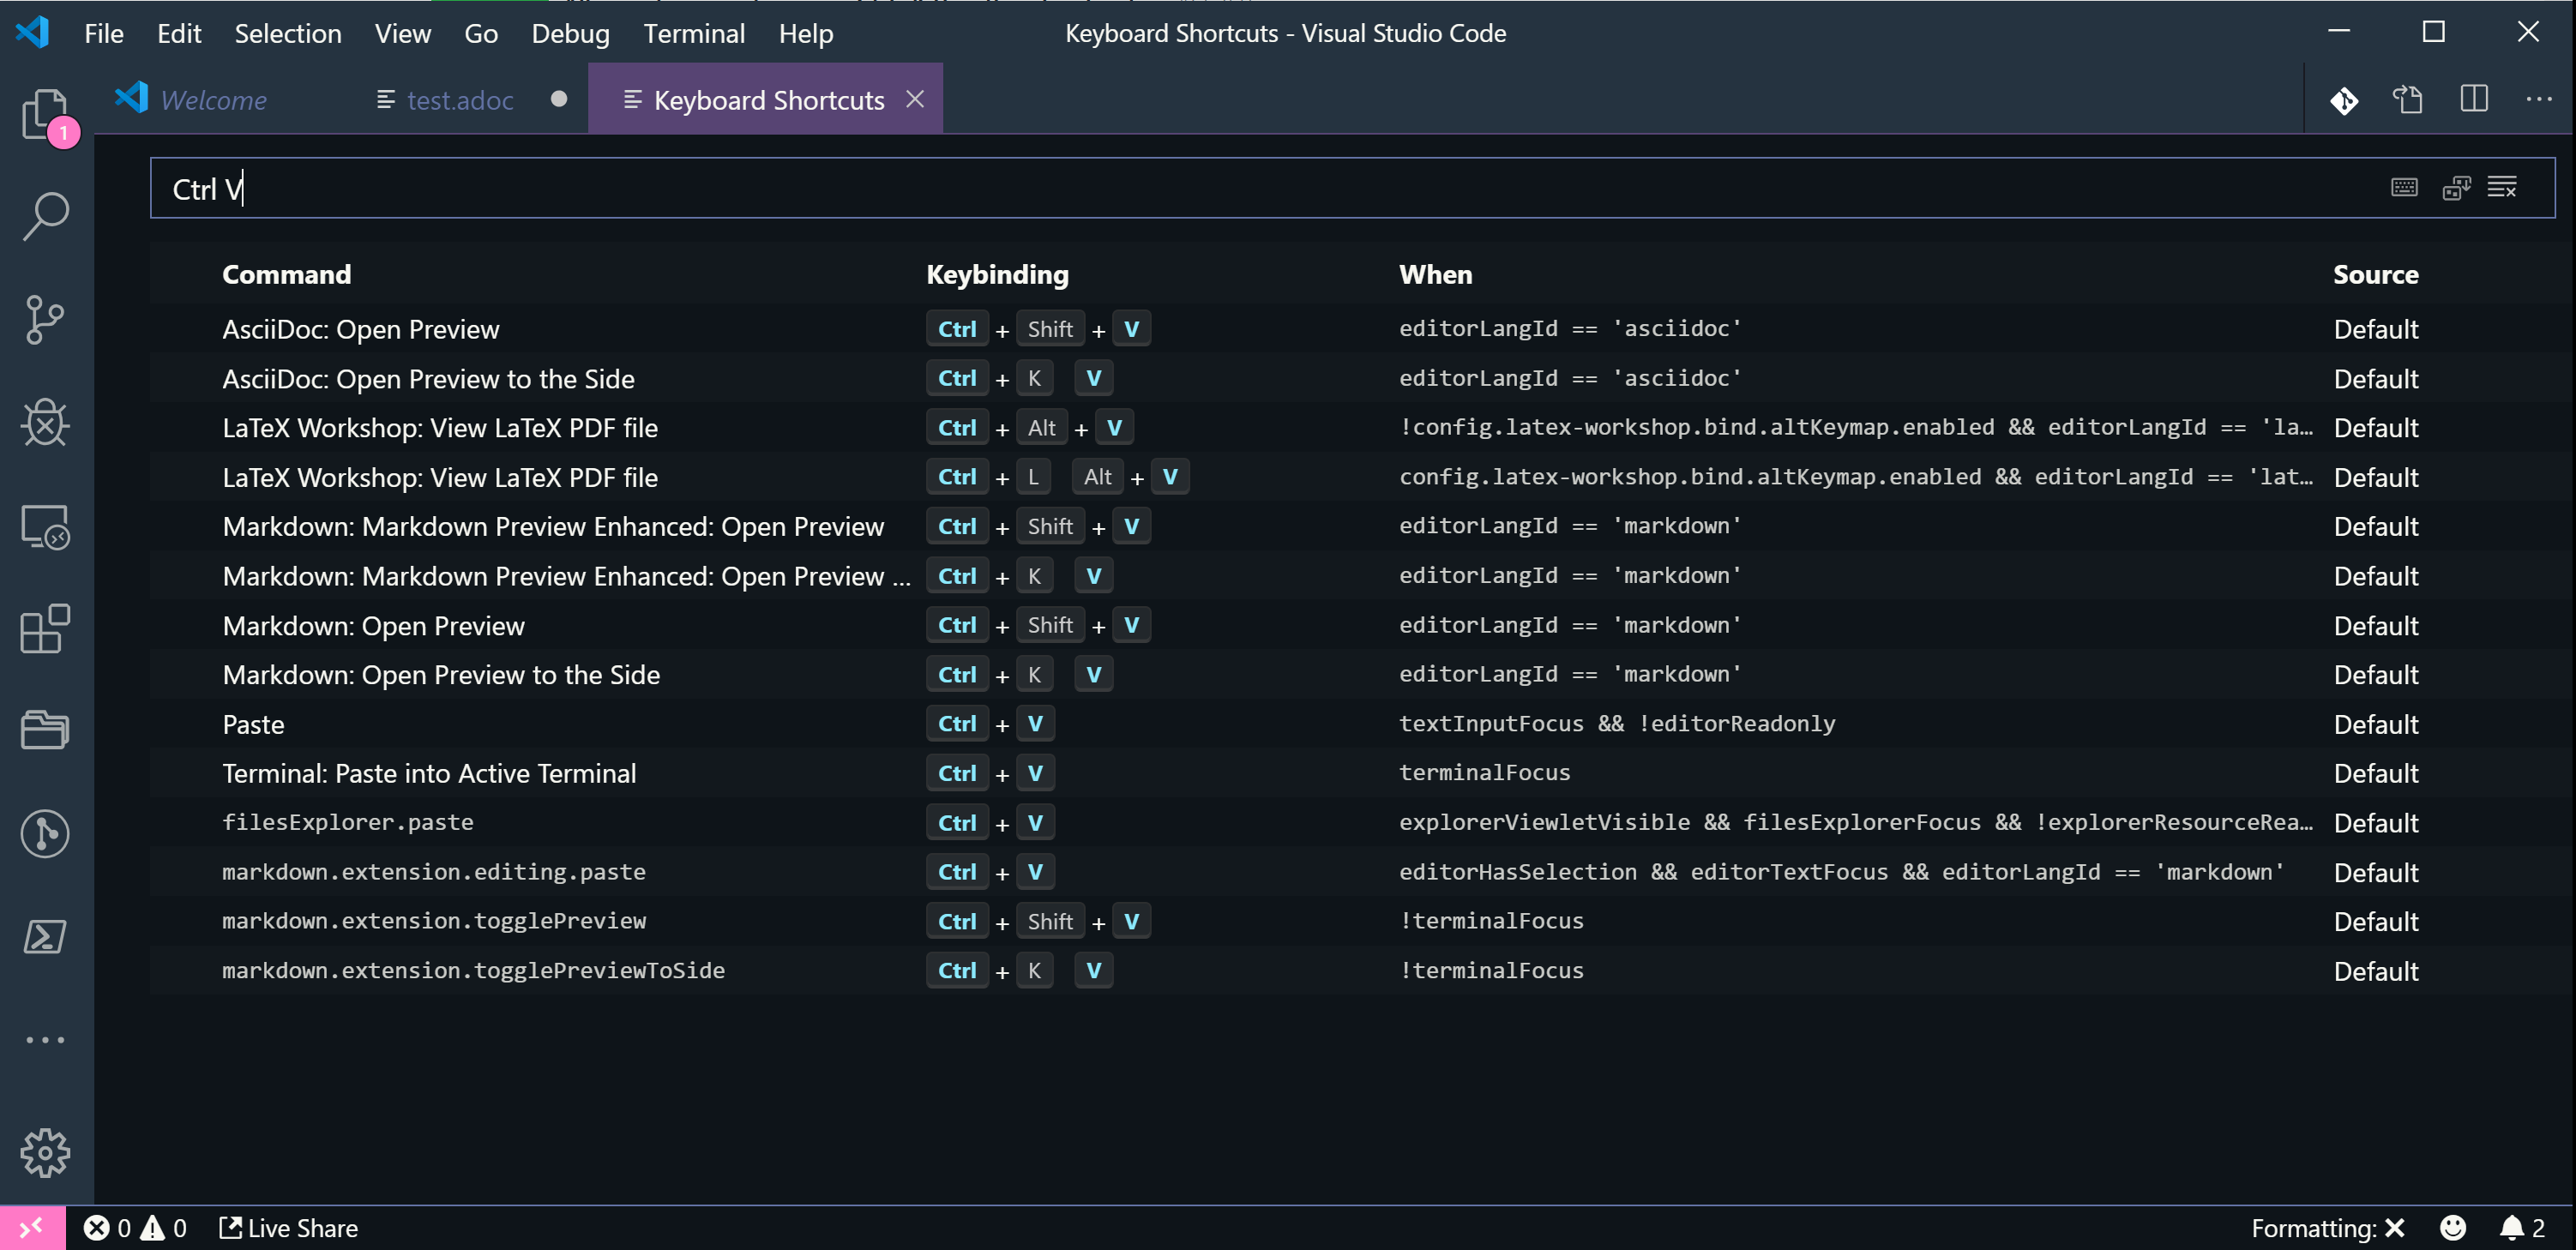Viewport: 2576px width, 1250px height.
Task: Open the Search view in activity bar
Action: coord(45,216)
